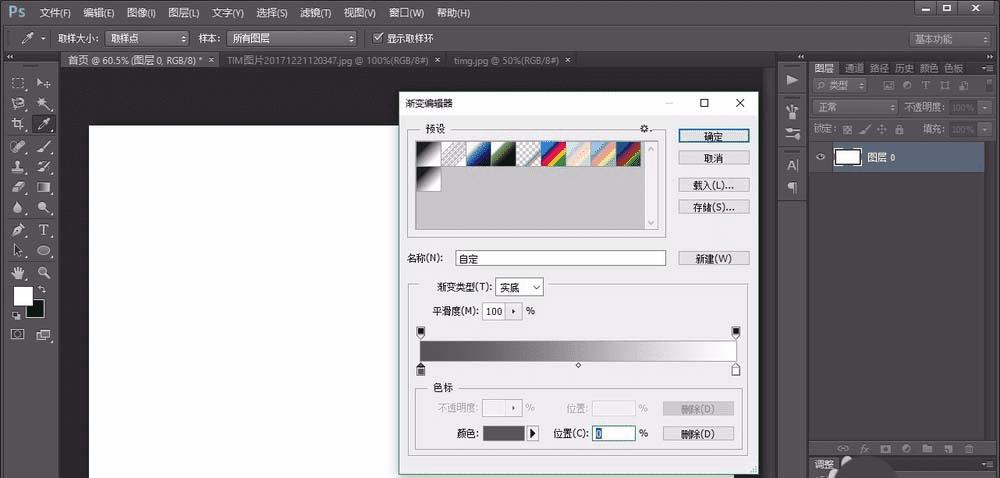Select the Hand tool
This screenshot has height=478, width=1000.
tap(18, 273)
